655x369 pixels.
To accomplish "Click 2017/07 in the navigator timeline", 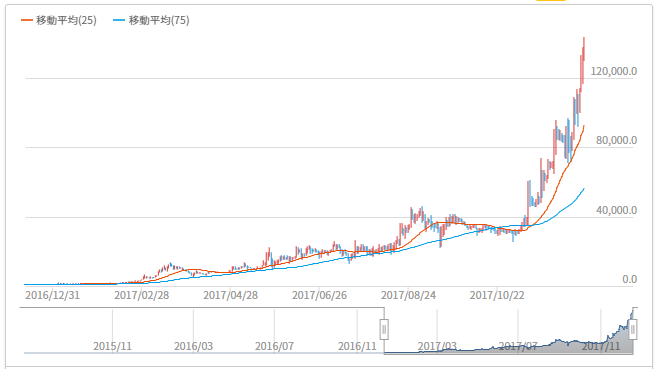I will (x=518, y=346).
